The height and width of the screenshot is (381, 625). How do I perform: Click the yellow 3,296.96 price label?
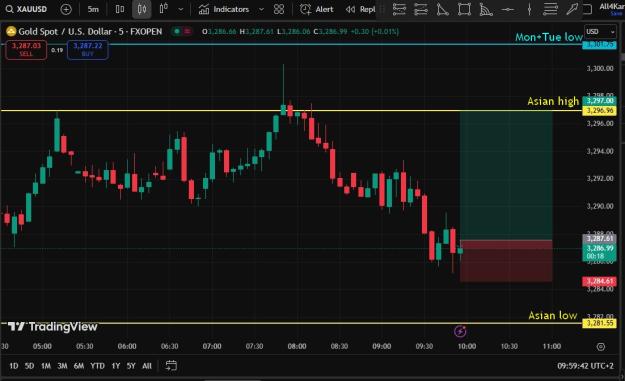click(x=599, y=111)
